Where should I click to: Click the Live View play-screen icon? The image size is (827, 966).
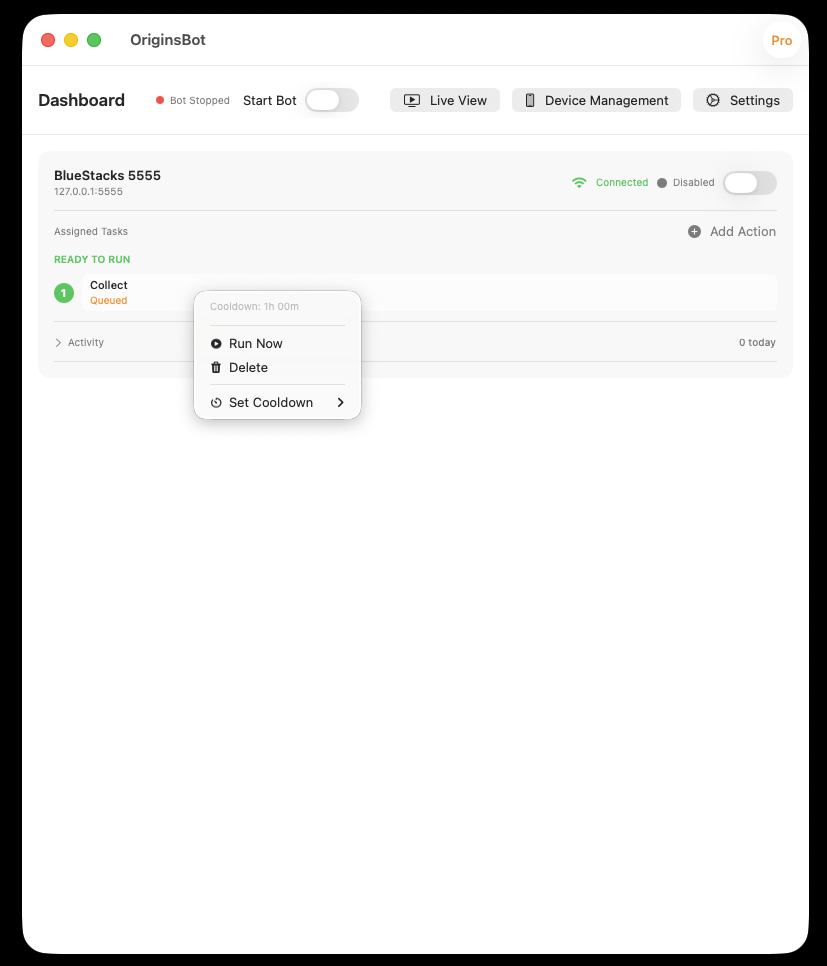(412, 100)
